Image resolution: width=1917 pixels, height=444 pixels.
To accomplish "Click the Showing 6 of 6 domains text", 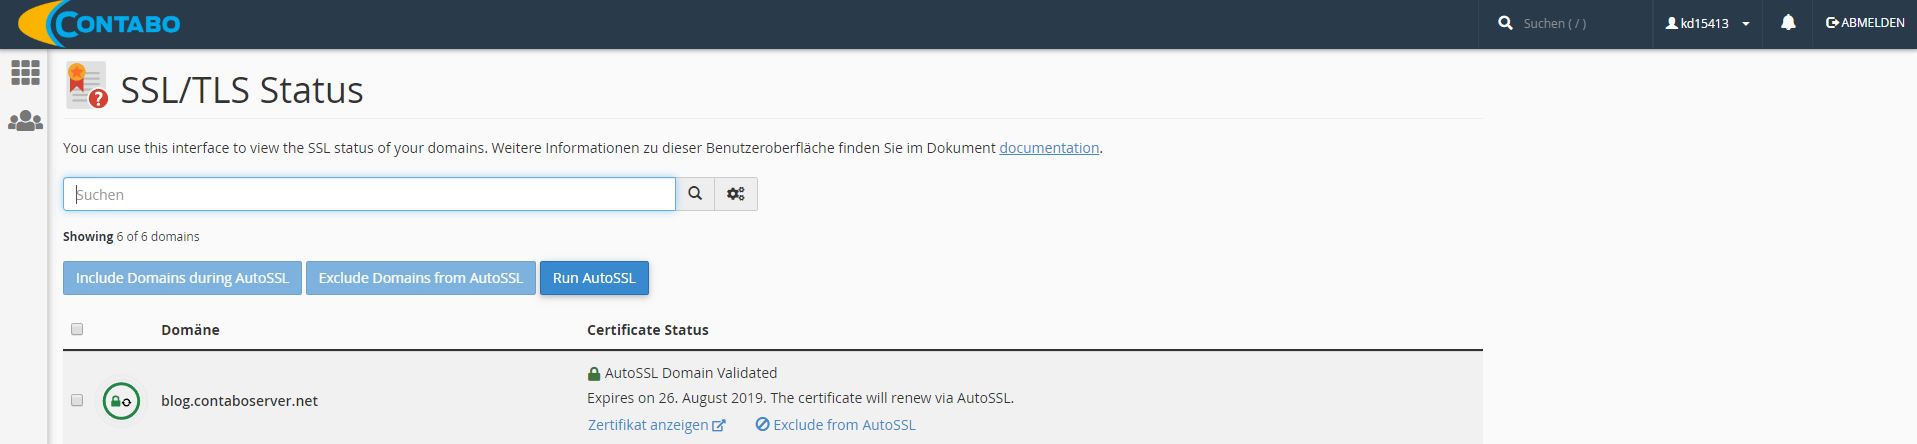I will 131,237.
